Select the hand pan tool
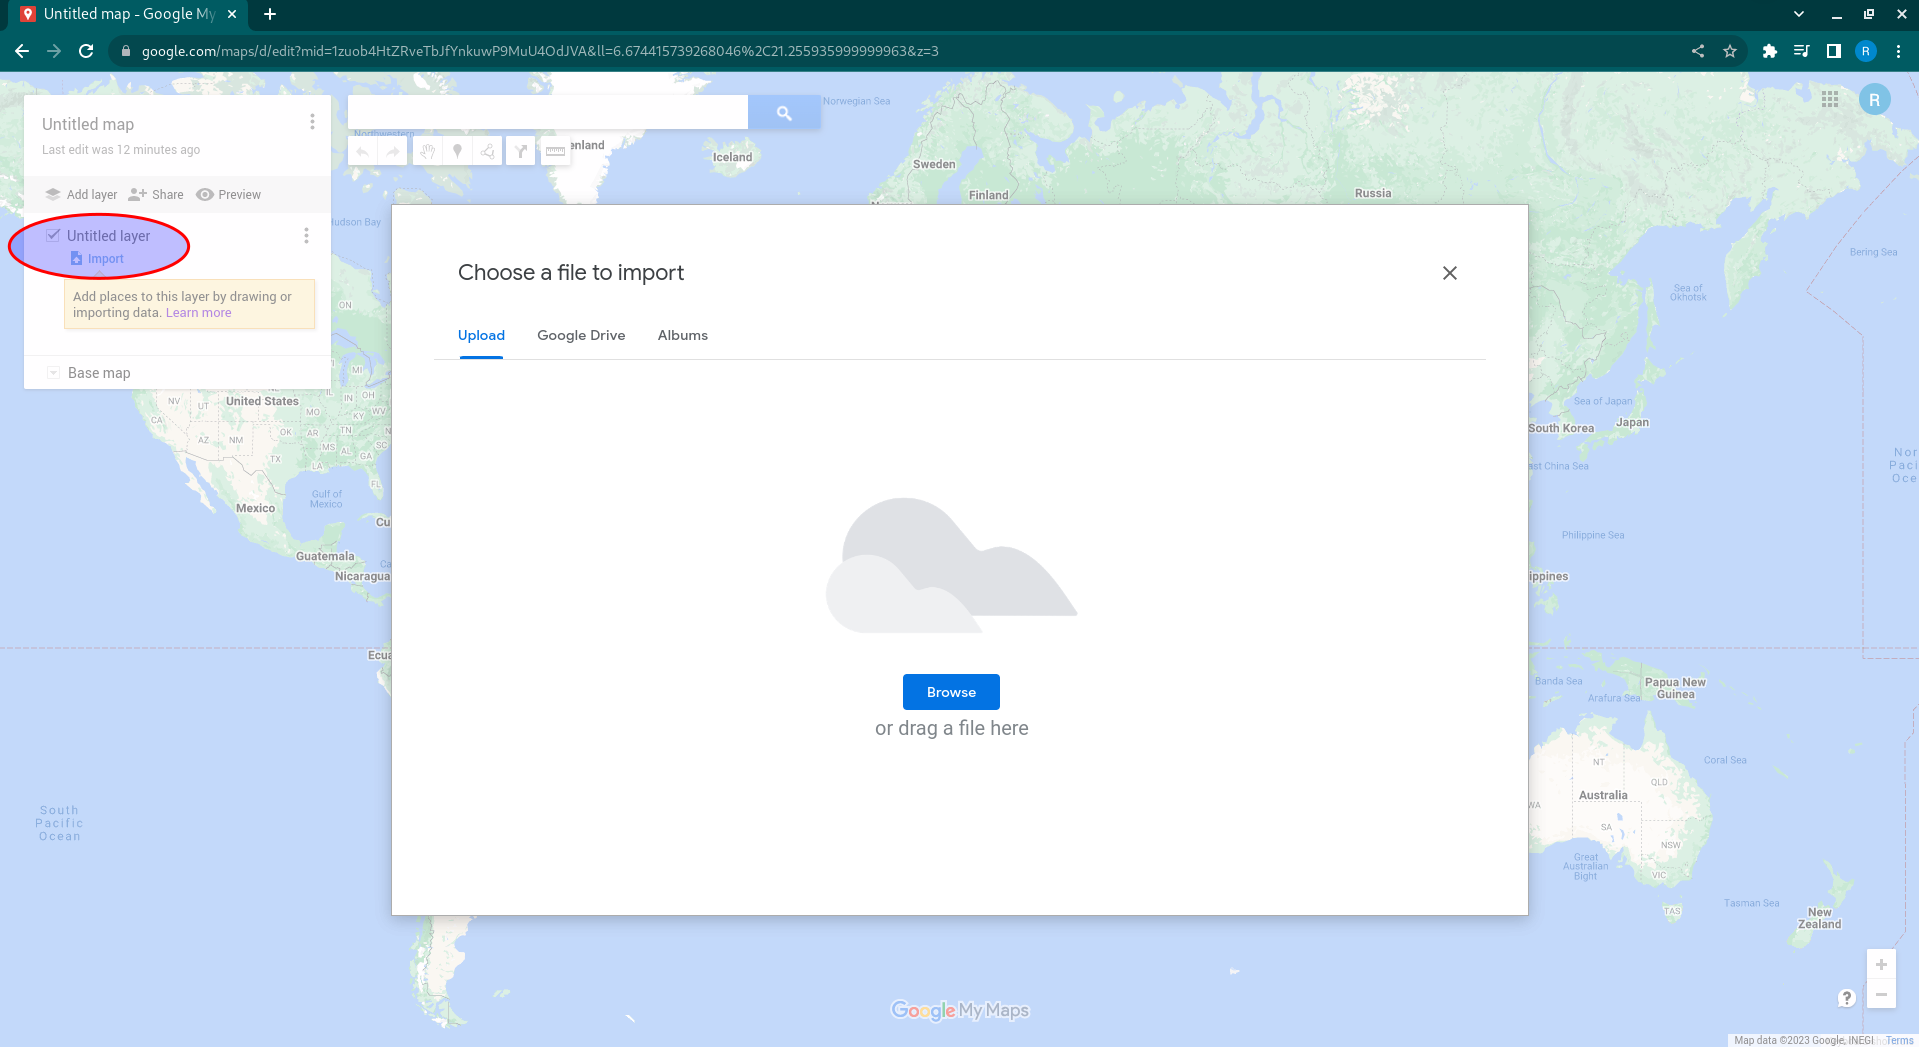Screen dimensions: 1919x1047 click(x=427, y=151)
